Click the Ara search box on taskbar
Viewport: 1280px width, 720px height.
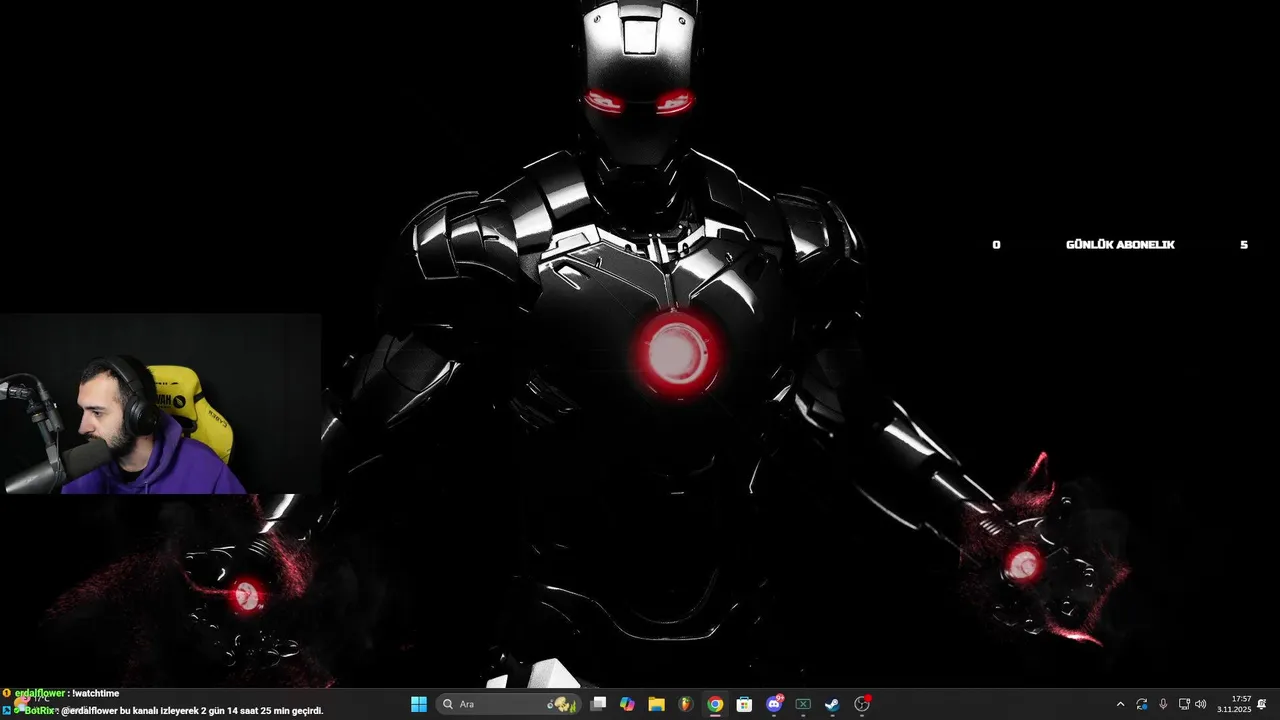[508, 704]
